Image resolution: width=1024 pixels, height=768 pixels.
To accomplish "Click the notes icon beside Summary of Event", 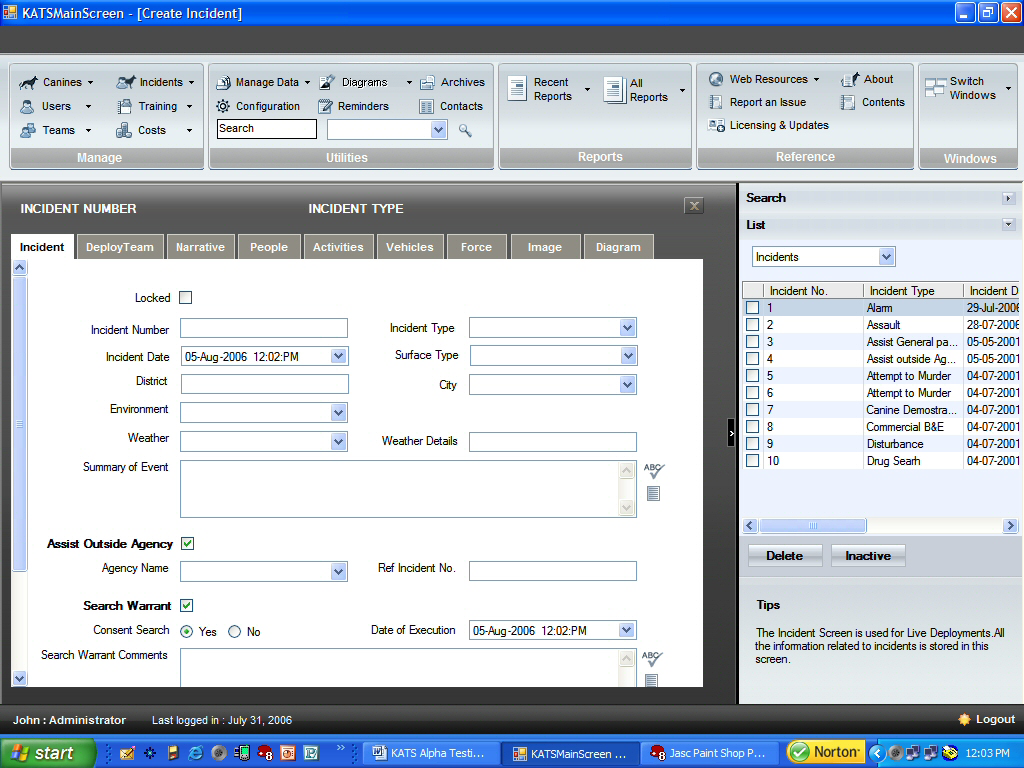I will tap(653, 494).
